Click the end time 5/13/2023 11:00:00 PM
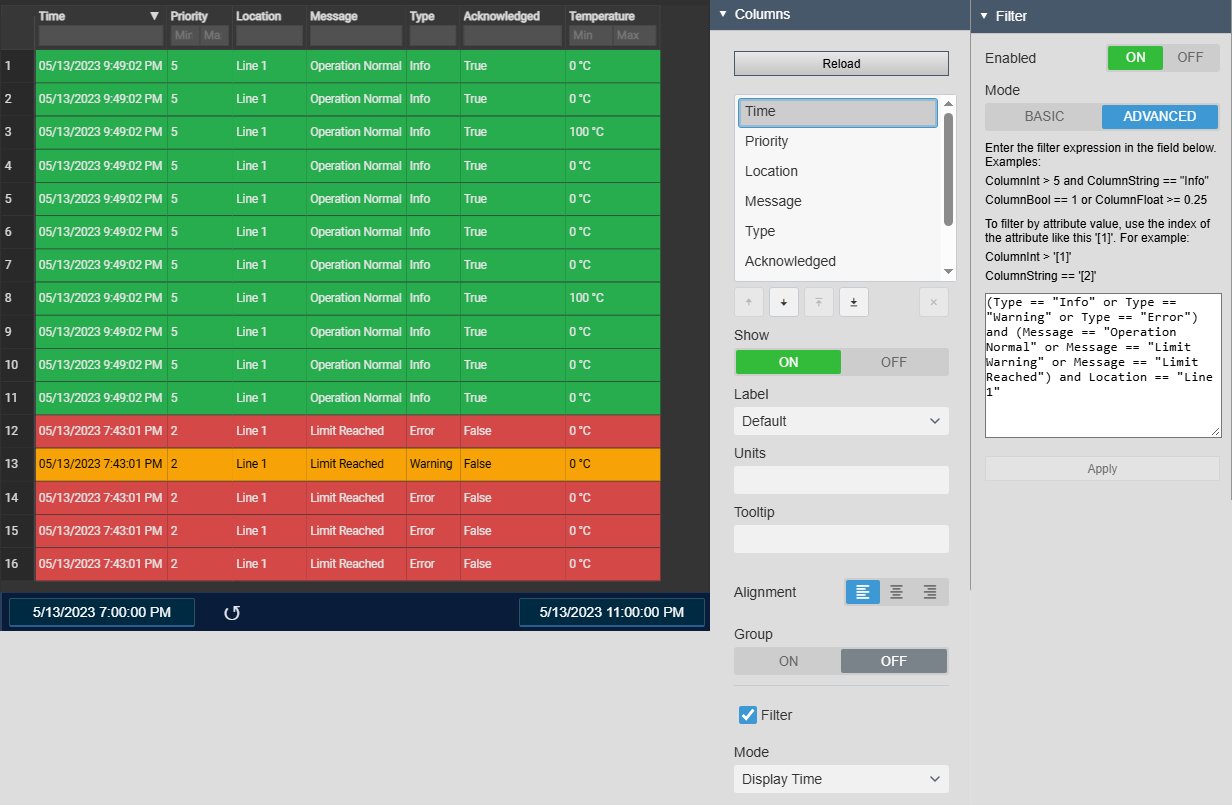1232x805 pixels. (611, 612)
